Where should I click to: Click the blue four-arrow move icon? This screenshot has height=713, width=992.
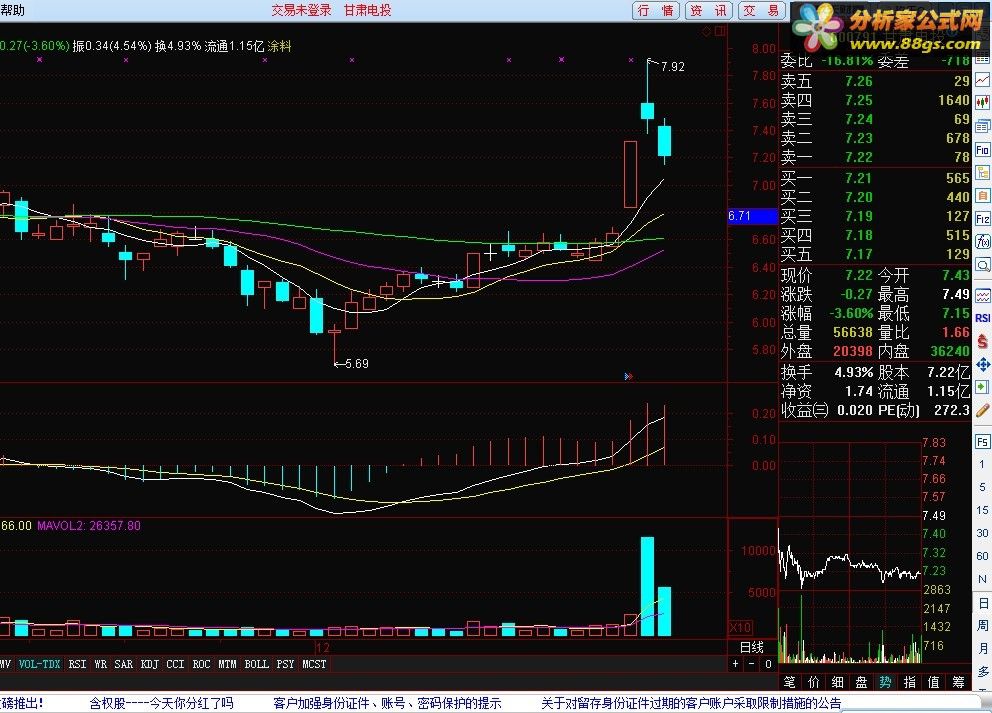coord(983,364)
